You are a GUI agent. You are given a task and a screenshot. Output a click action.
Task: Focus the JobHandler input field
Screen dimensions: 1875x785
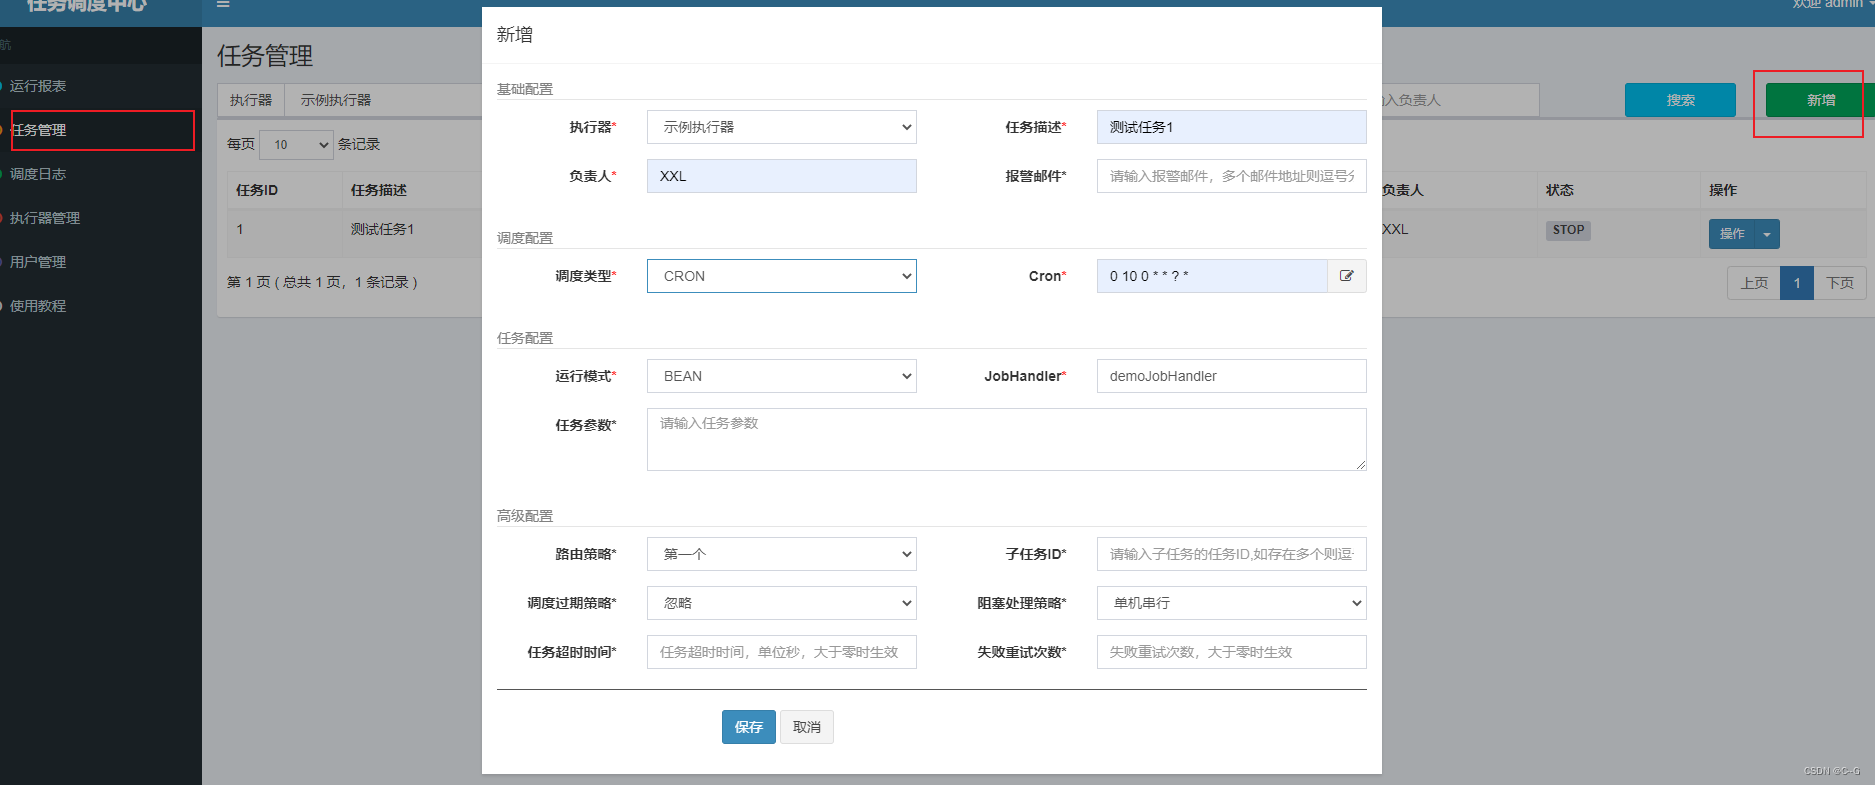[1232, 376]
